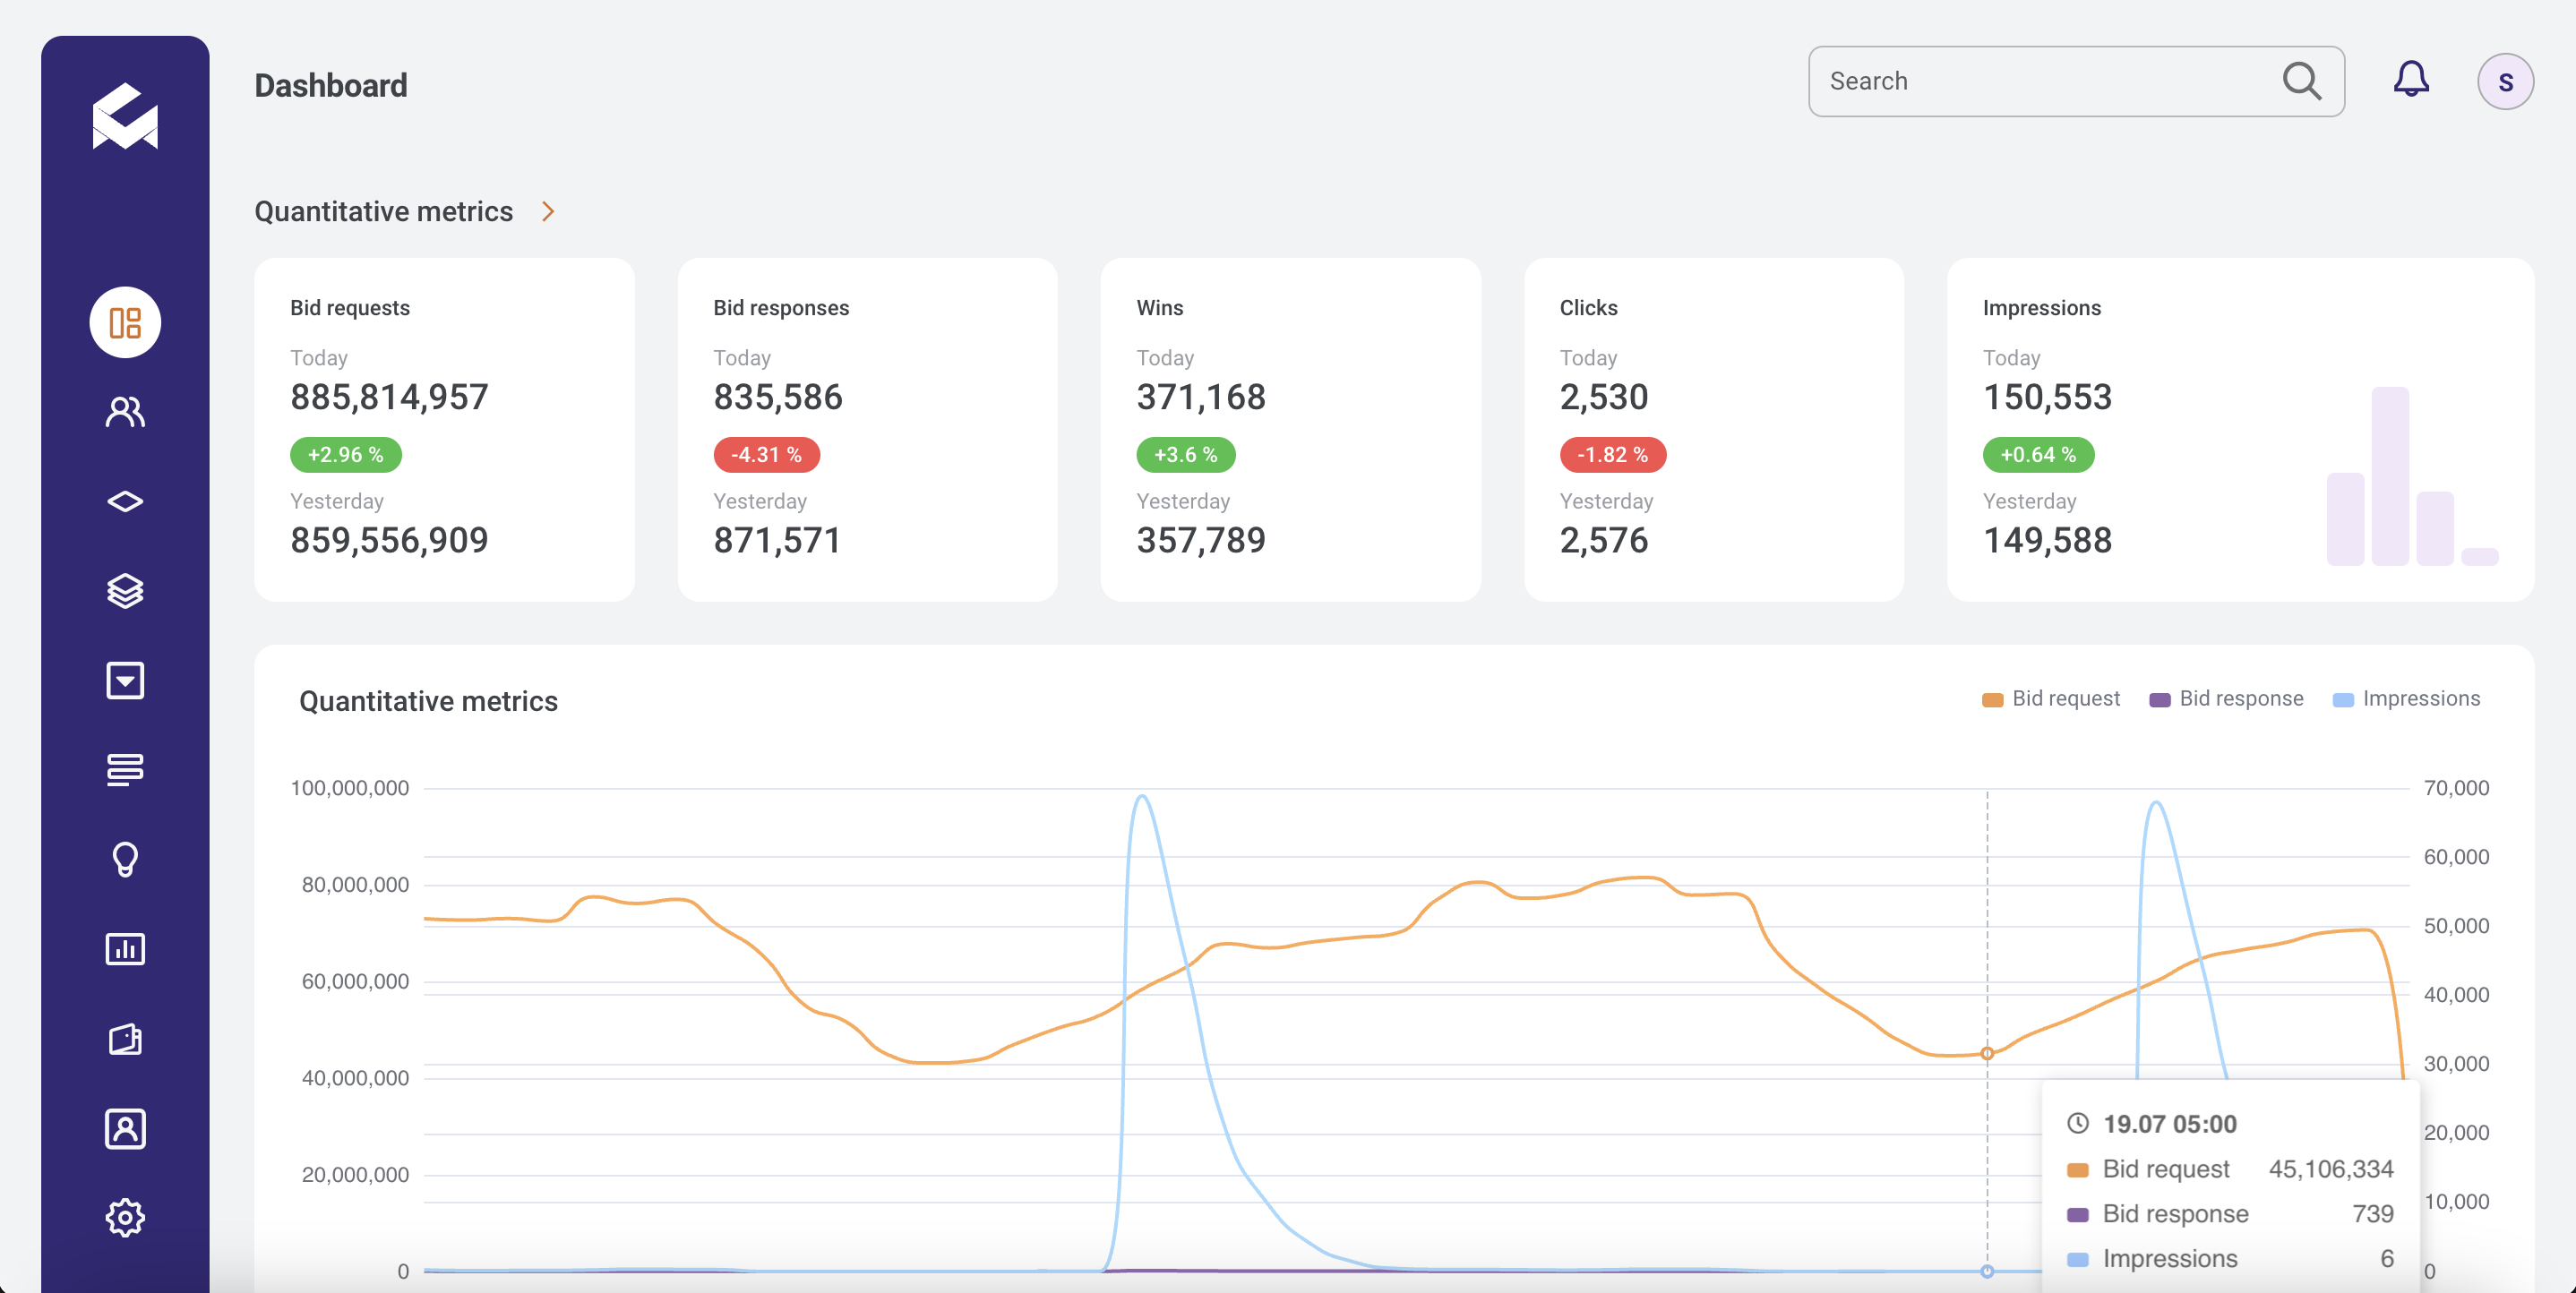Open the users icon in sidebar

[125, 412]
